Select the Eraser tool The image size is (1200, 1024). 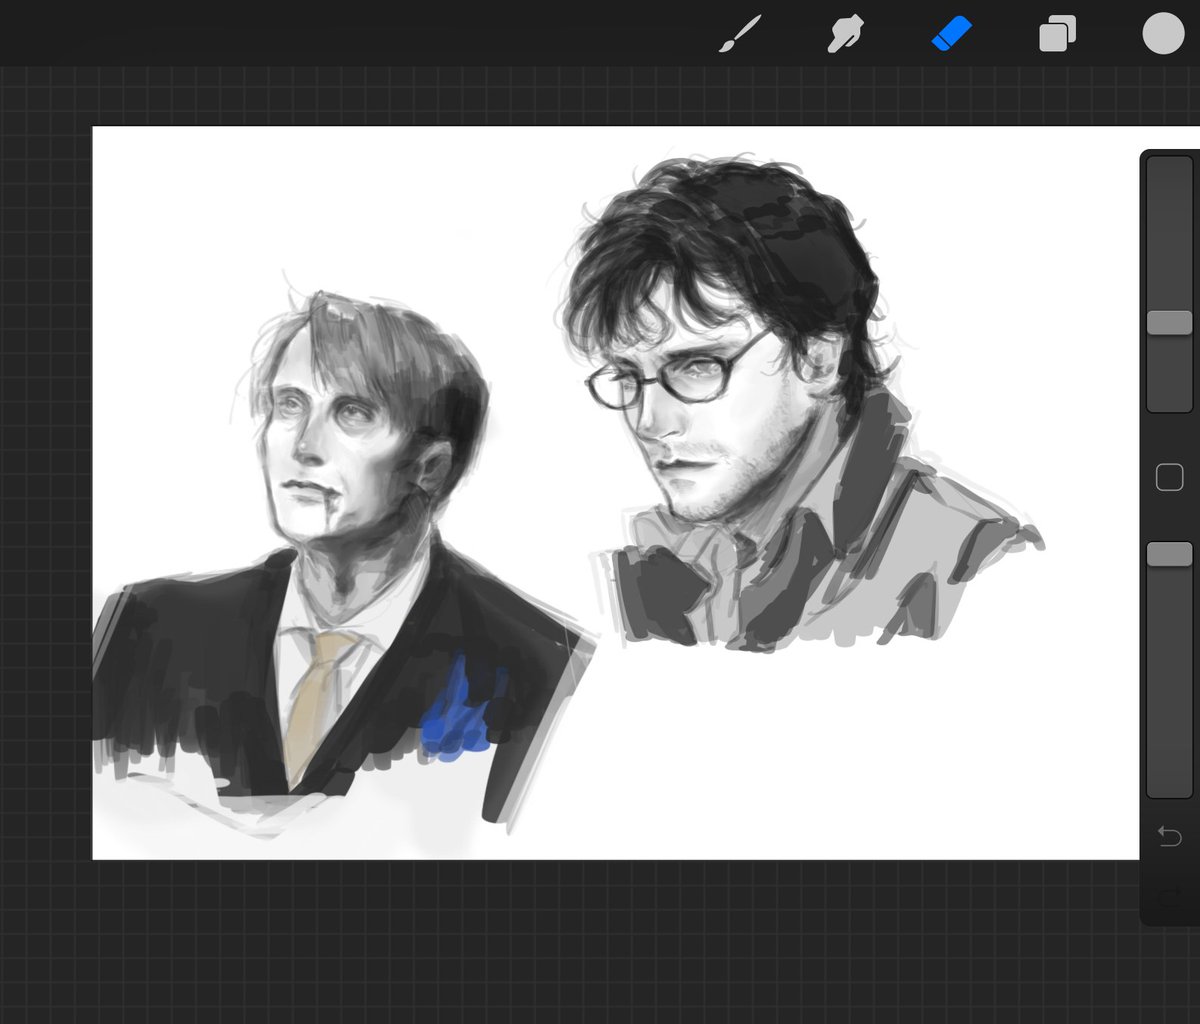click(951, 34)
